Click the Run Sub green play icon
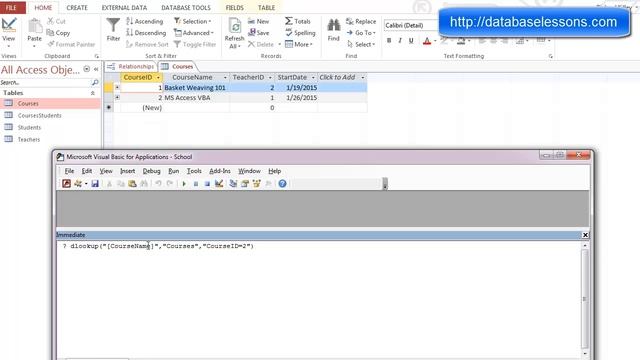Image resolution: width=640 pixels, height=360 pixels. coord(184,184)
